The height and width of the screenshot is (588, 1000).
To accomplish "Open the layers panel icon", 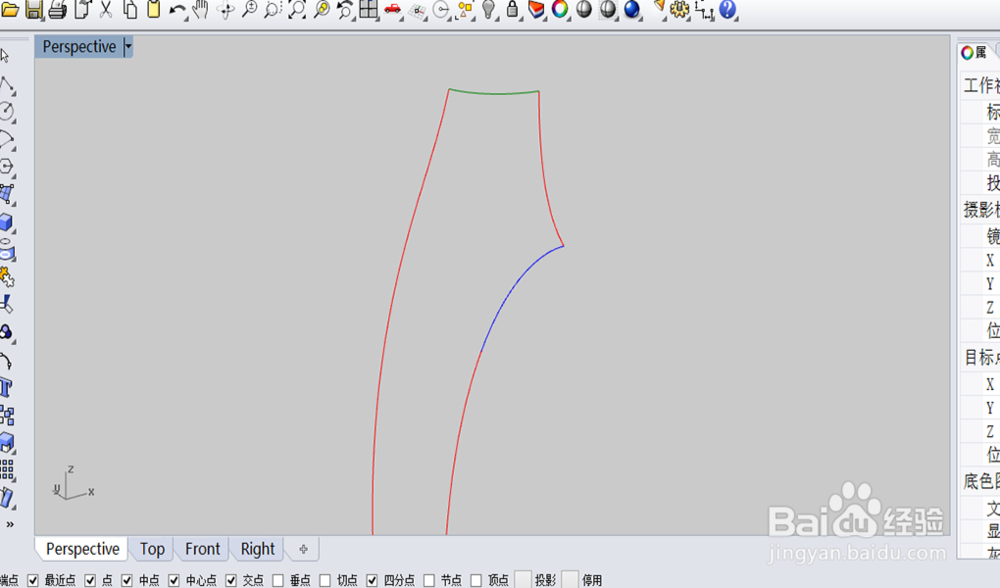I will coord(536,10).
